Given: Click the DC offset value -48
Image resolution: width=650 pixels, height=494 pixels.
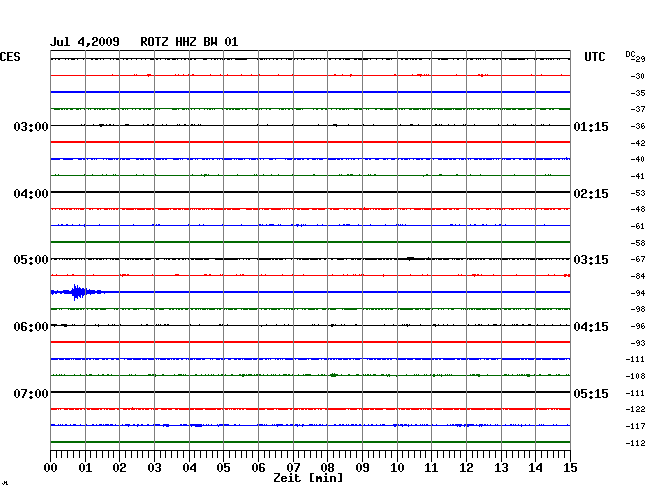Looking at the screenshot, I should (x=638, y=209).
